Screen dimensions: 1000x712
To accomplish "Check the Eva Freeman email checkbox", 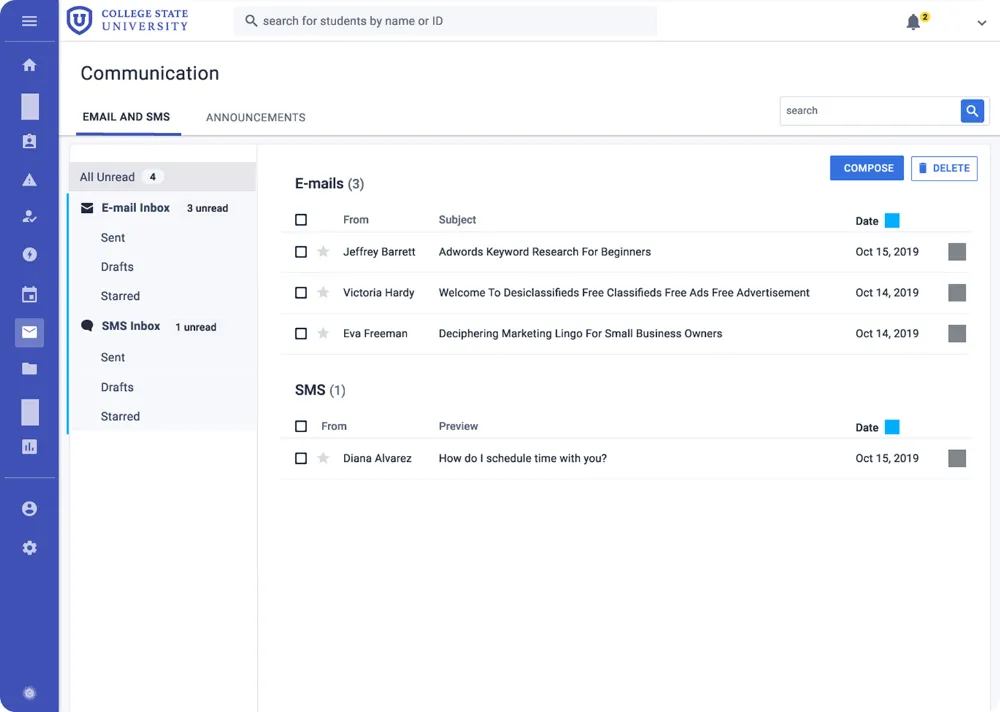I will (301, 333).
